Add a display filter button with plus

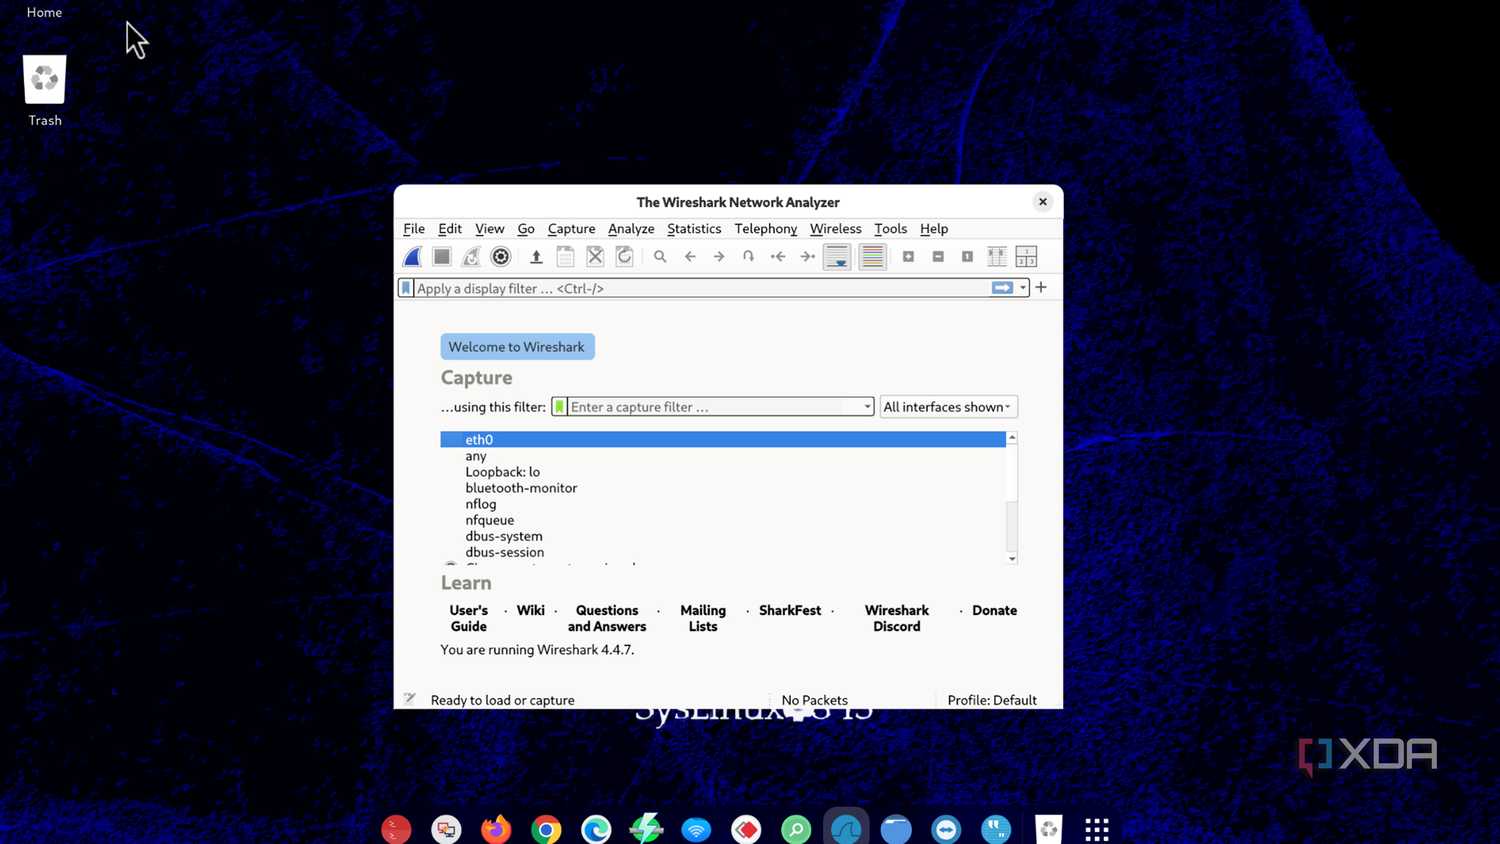1041,288
